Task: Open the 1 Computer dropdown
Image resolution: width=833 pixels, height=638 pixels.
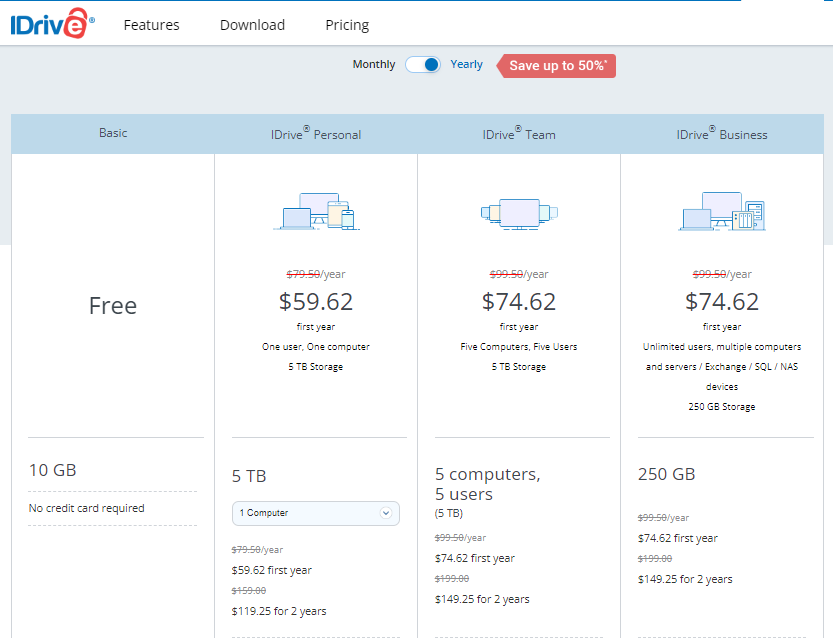Action: (x=316, y=513)
